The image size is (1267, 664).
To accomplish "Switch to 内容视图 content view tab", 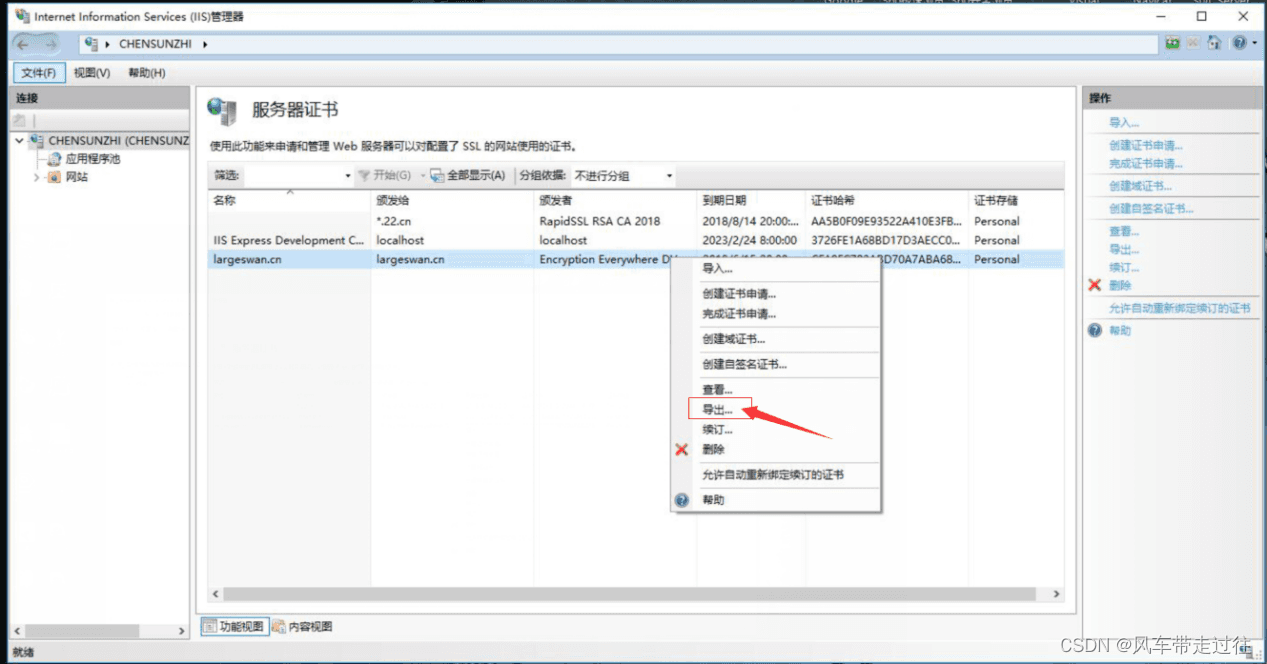I will 303,627.
